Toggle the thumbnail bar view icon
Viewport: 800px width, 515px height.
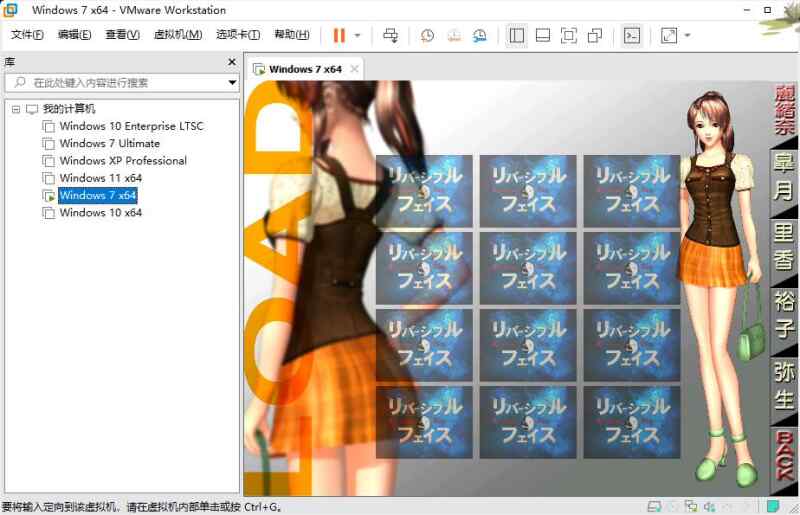point(543,35)
